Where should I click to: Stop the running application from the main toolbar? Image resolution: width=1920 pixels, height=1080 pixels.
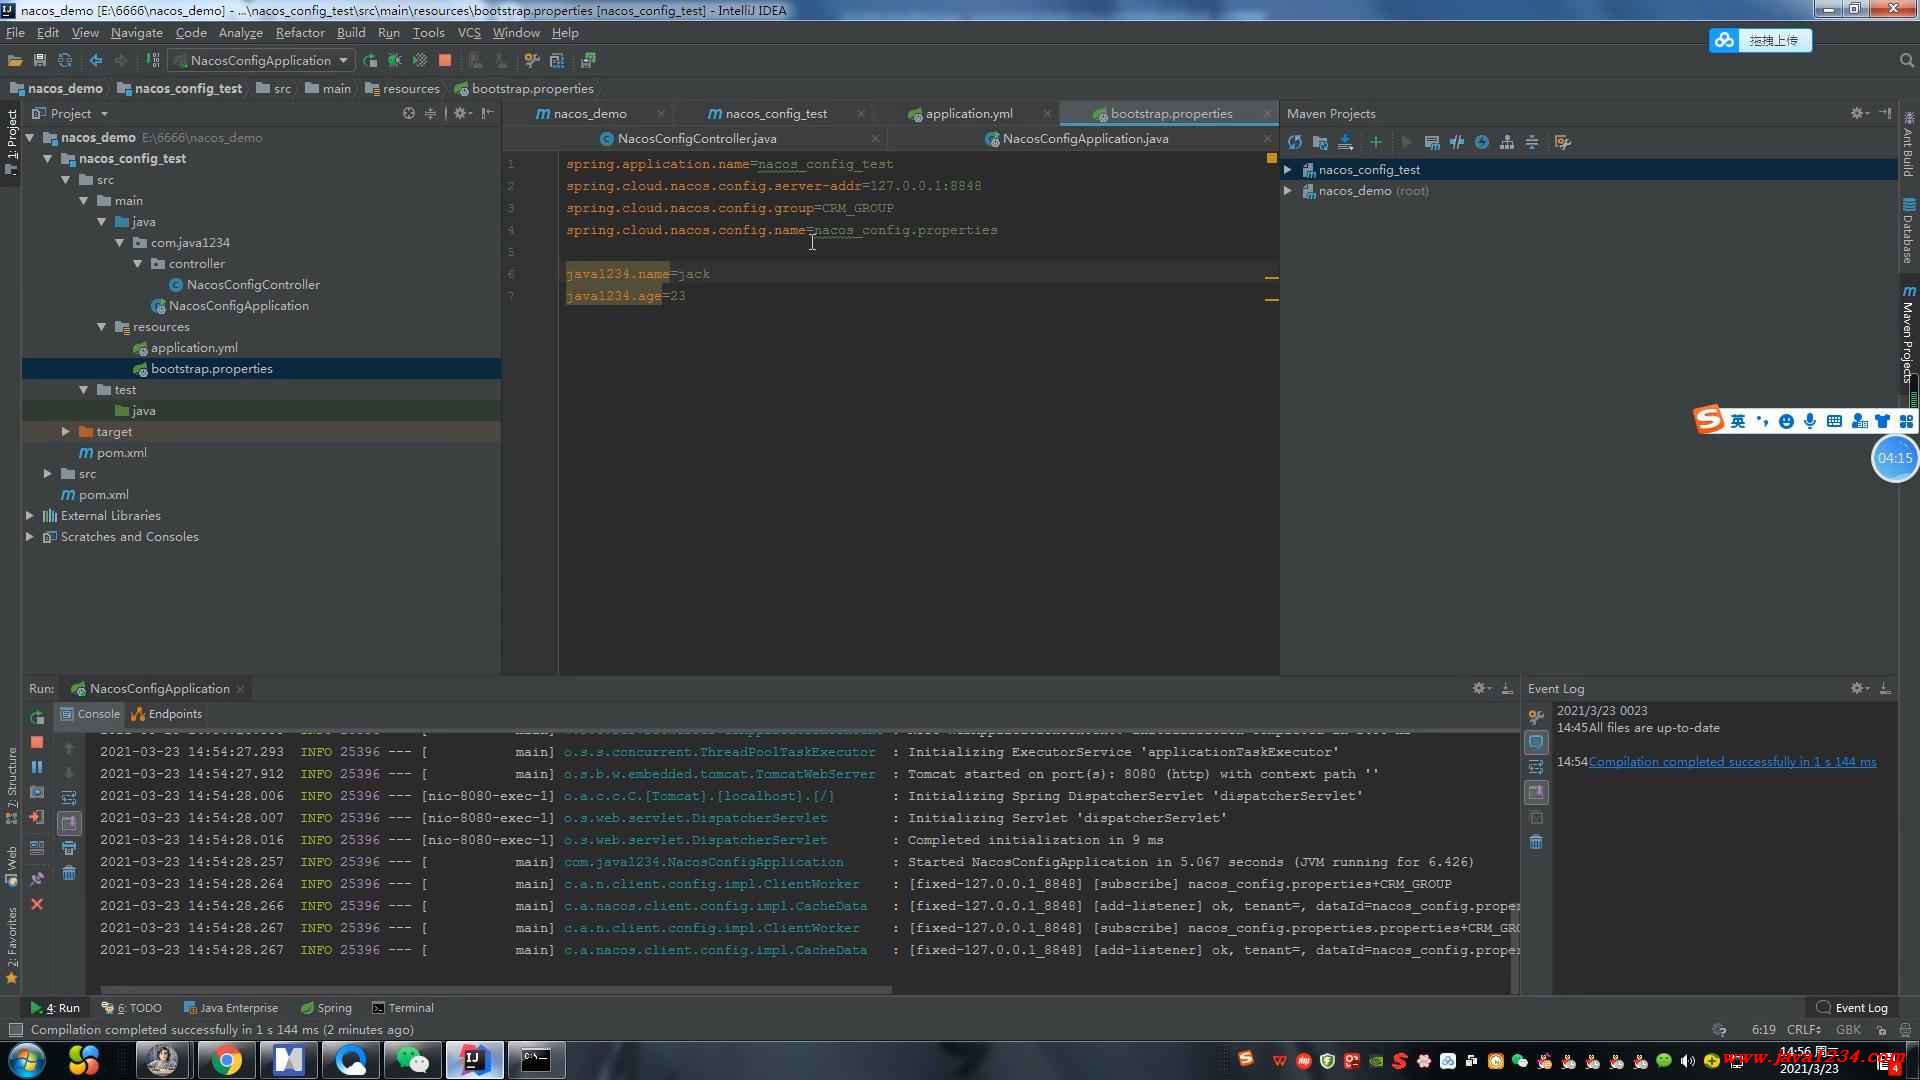click(445, 61)
